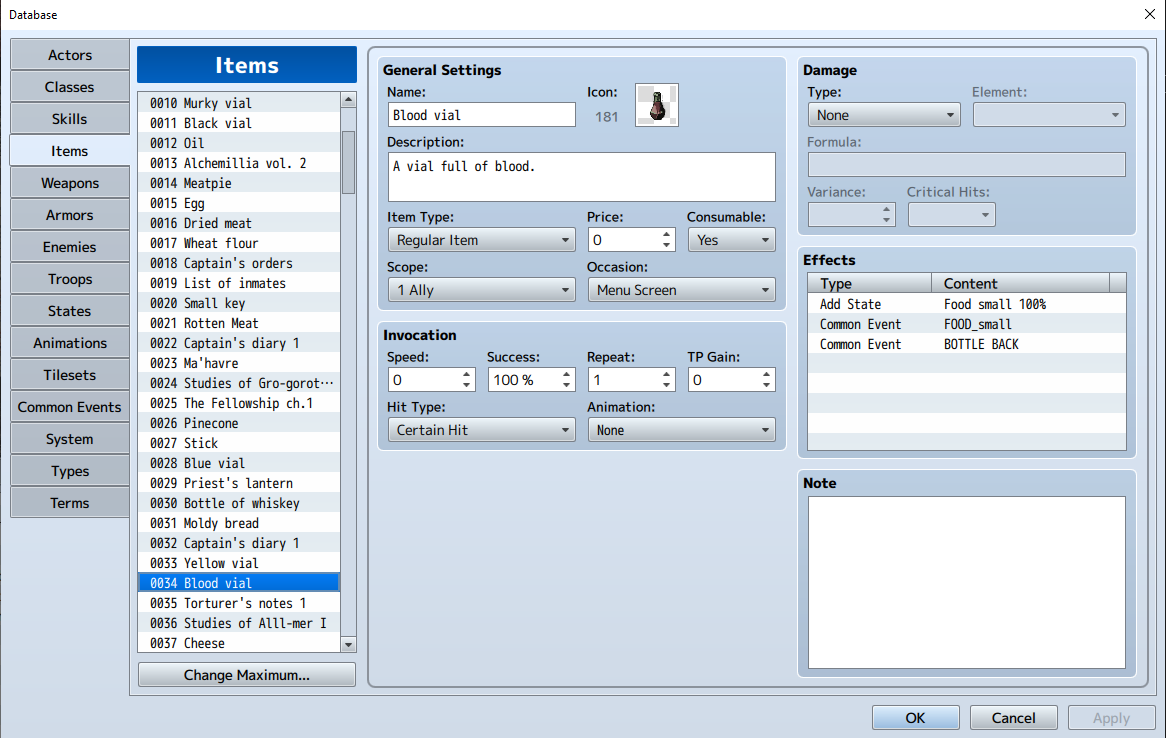Select item 0013 Alchemillia vol. 2
Image resolution: width=1166 pixels, height=738 pixels.
[x=239, y=163]
